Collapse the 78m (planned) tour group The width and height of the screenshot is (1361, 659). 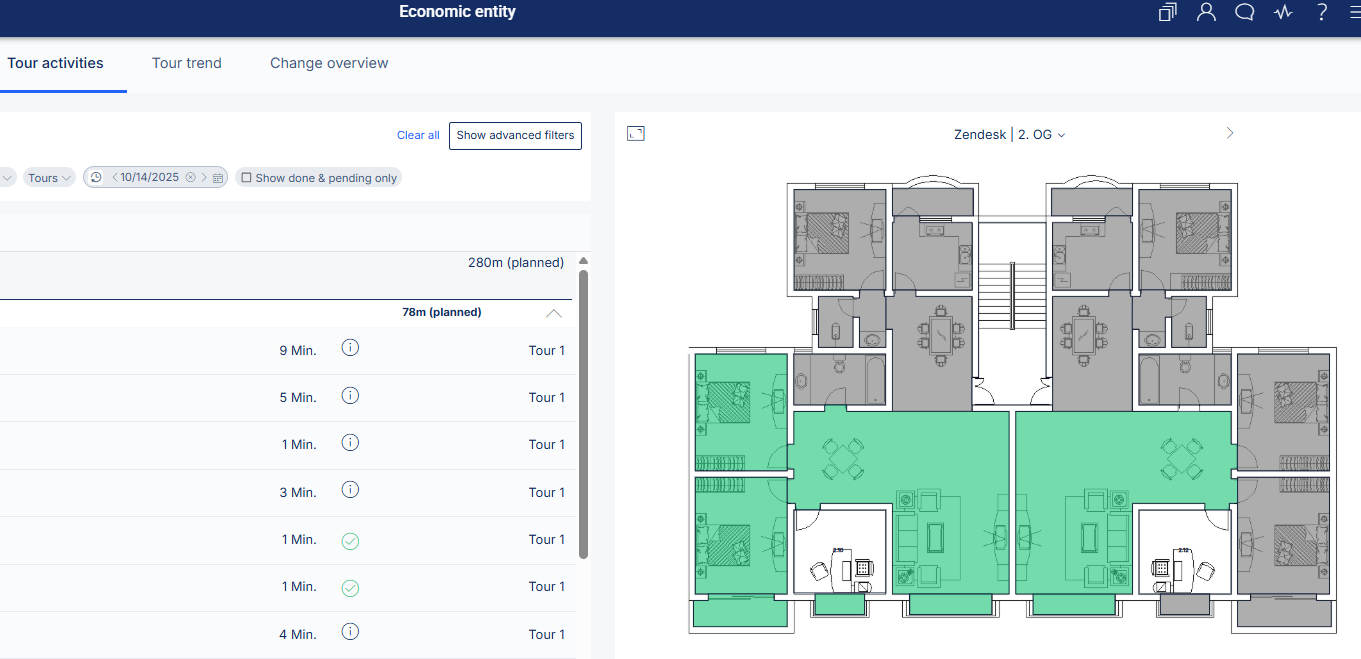[553, 313]
